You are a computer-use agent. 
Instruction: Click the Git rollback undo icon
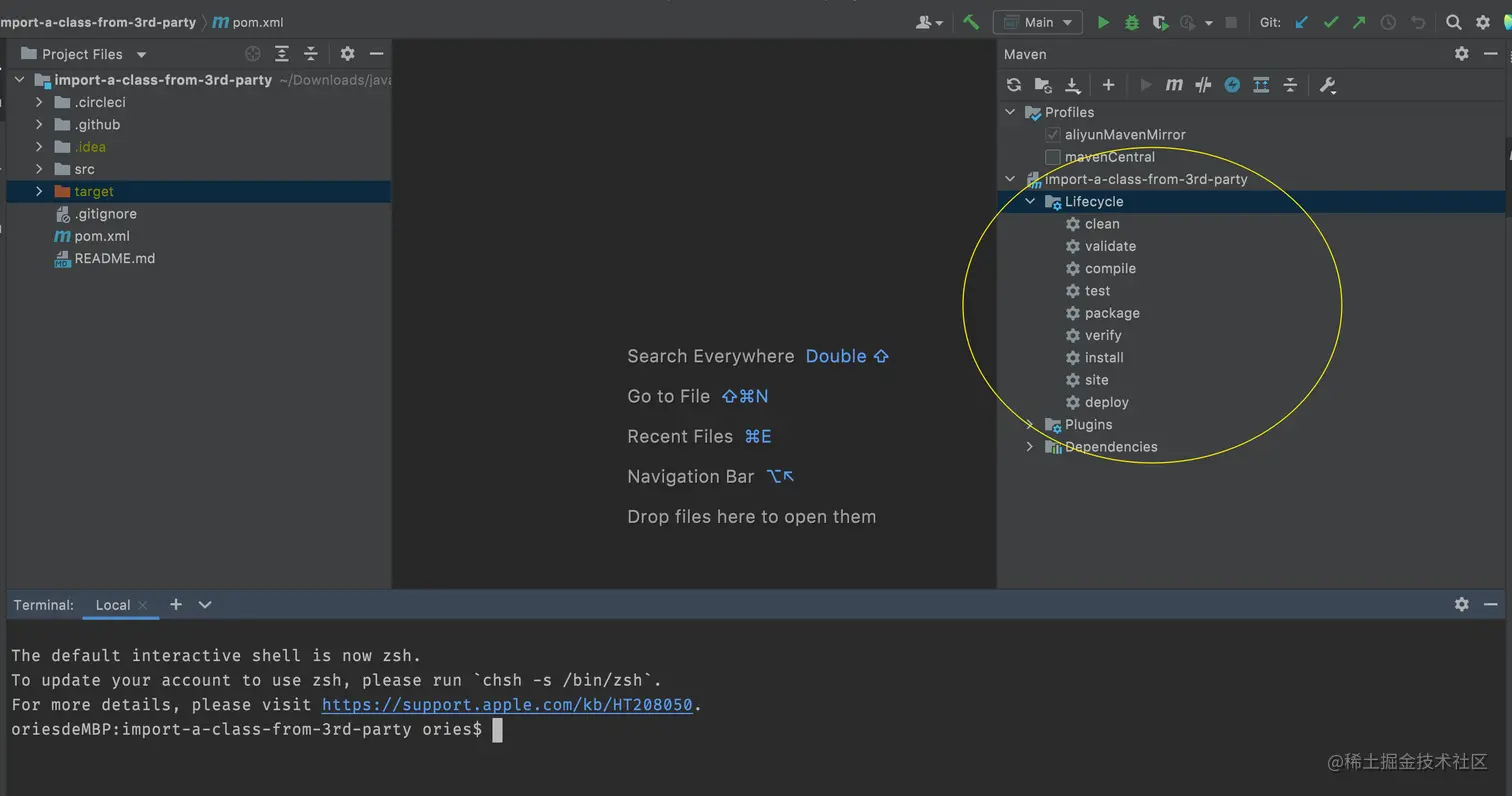(x=1417, y=22)
